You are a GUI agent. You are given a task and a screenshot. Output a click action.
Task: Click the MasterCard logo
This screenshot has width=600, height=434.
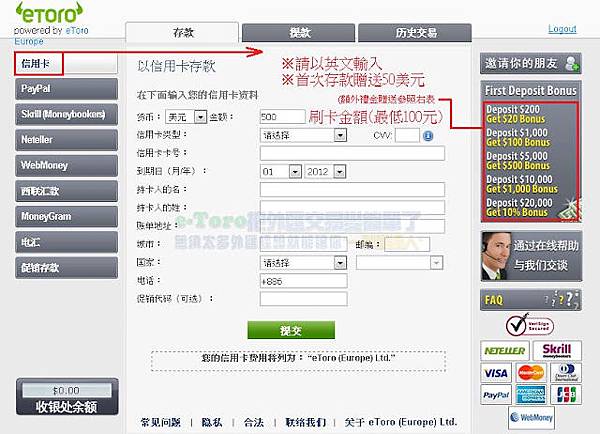point(531,373)
